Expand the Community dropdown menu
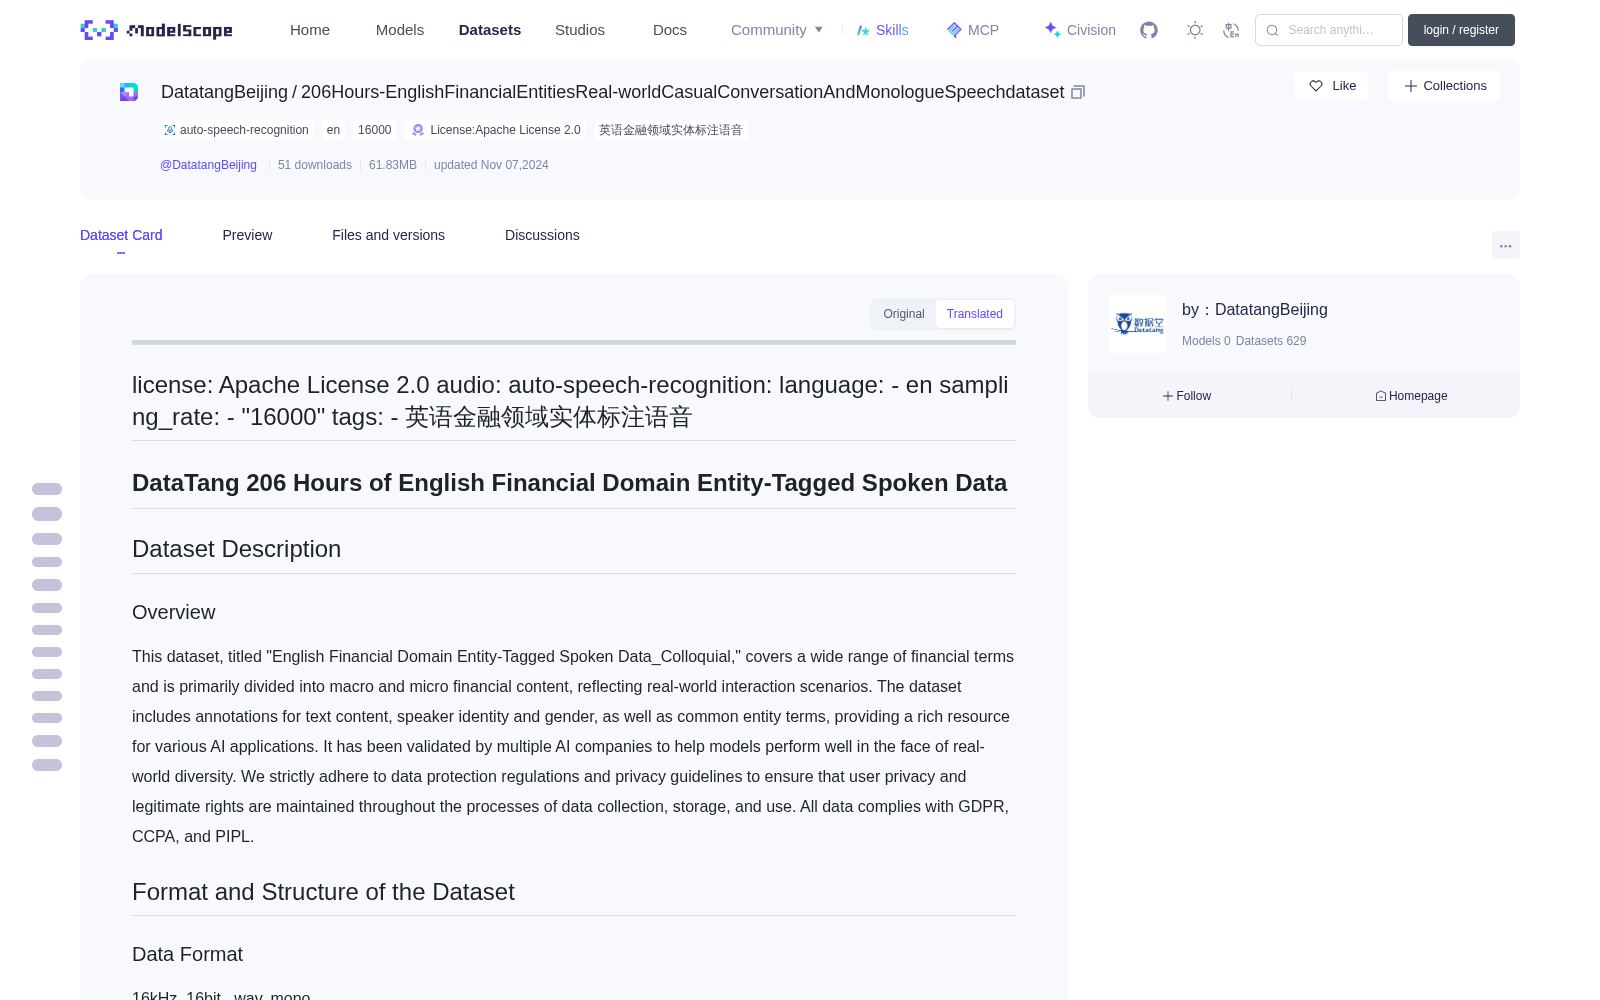 [777, 30]
